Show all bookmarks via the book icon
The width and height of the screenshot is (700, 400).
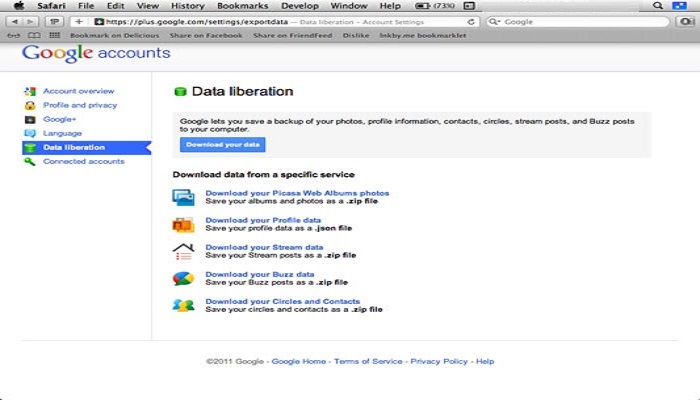pos(34,35)
